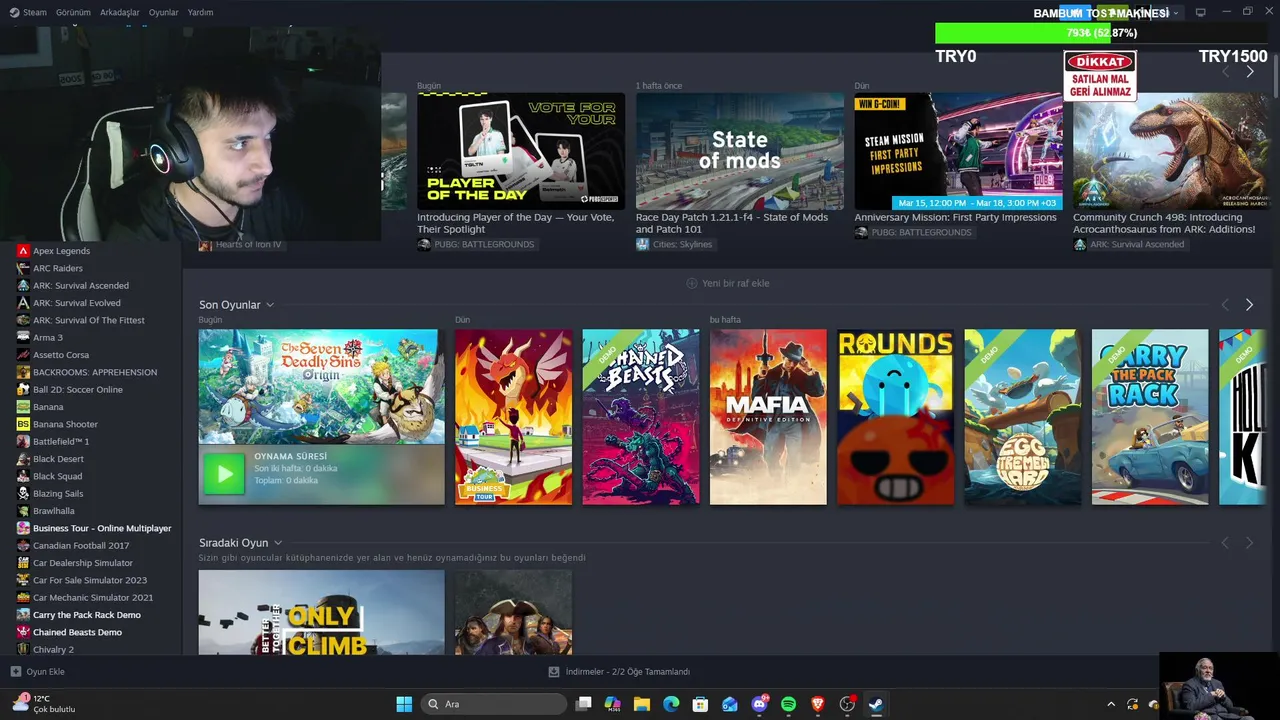
Task: Open PUBG: BATTLEGROUNDS label under Player of the Day
Action: pos(476,244)
